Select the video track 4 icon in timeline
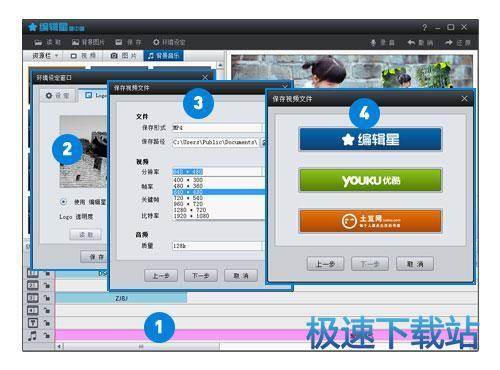 33,310
